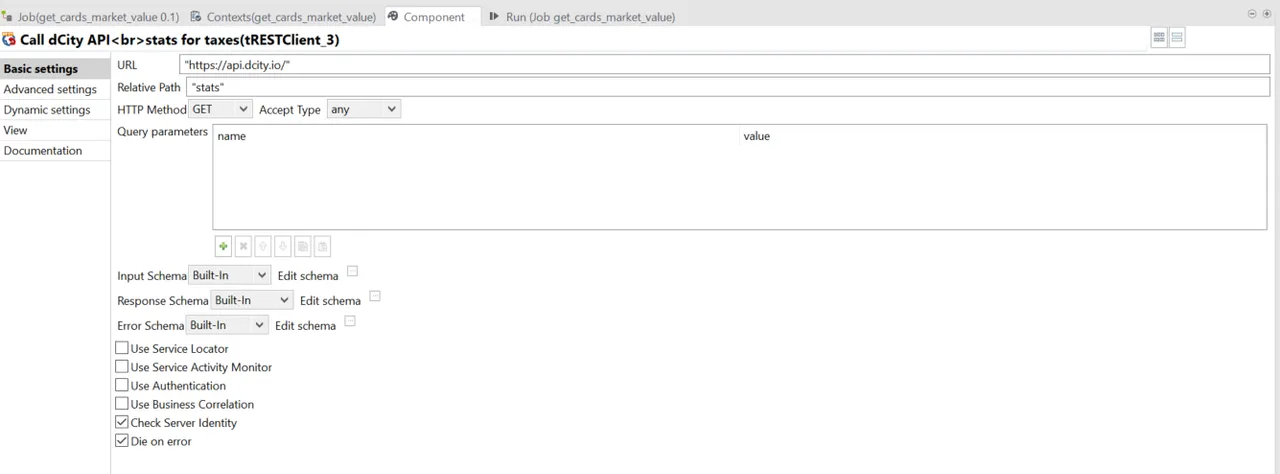The width and height of the screenshot is (1280, 474).
Task: Switch to Contexts(get_cards_market_value) tab
Action: click(284, 17)
